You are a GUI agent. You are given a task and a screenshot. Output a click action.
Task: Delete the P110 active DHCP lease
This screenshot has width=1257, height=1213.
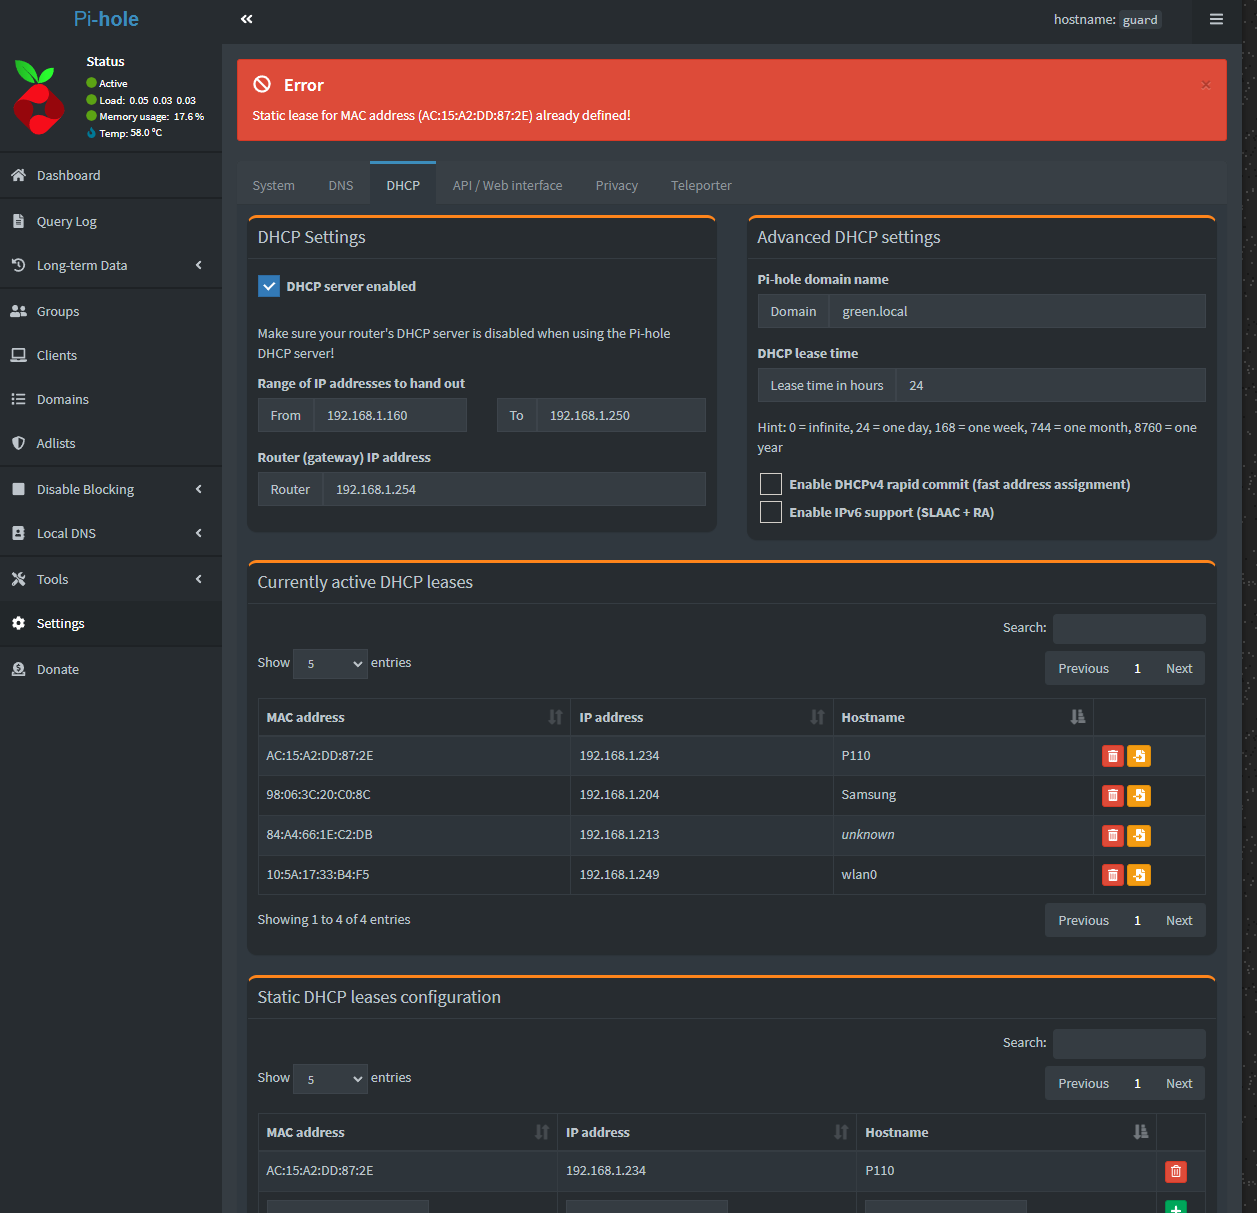(1112, 756)
